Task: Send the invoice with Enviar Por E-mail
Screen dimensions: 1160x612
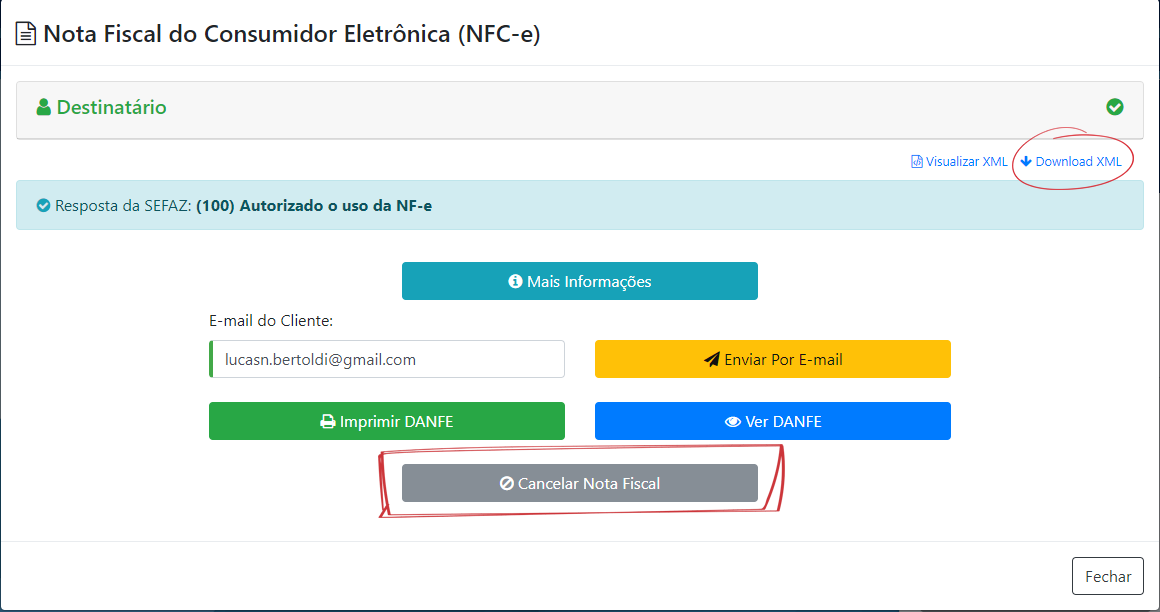Action: click(772, 359)
